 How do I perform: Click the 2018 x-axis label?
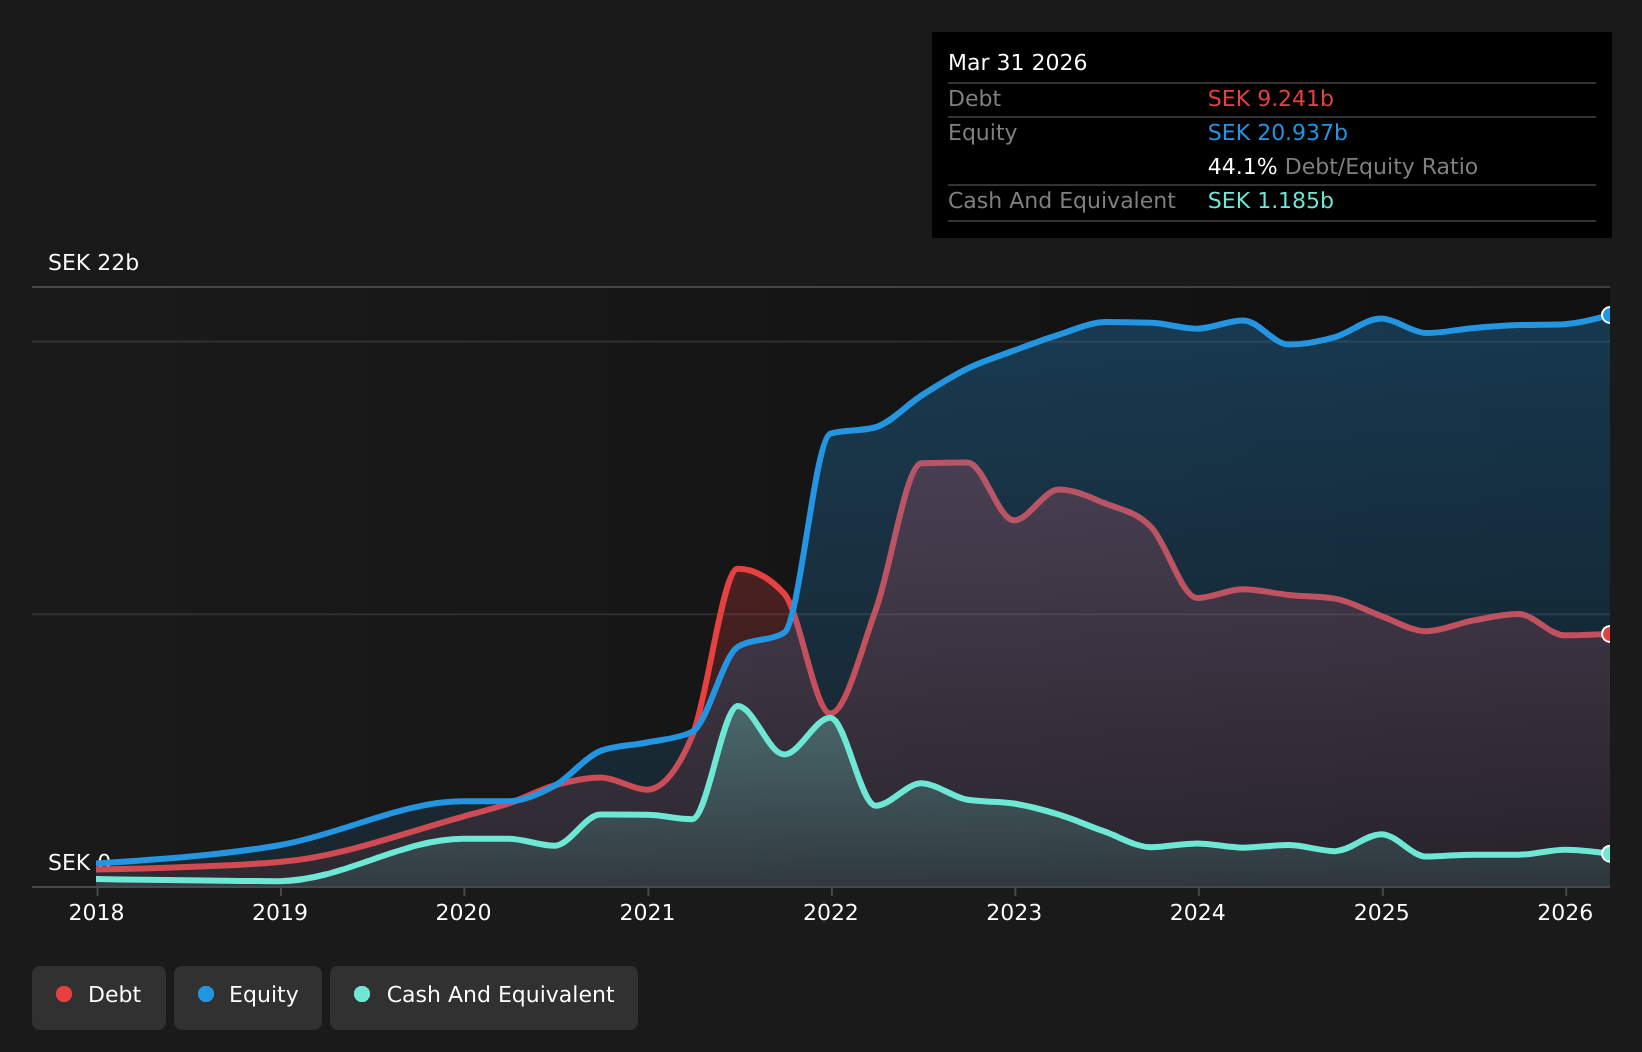(96, 912)
